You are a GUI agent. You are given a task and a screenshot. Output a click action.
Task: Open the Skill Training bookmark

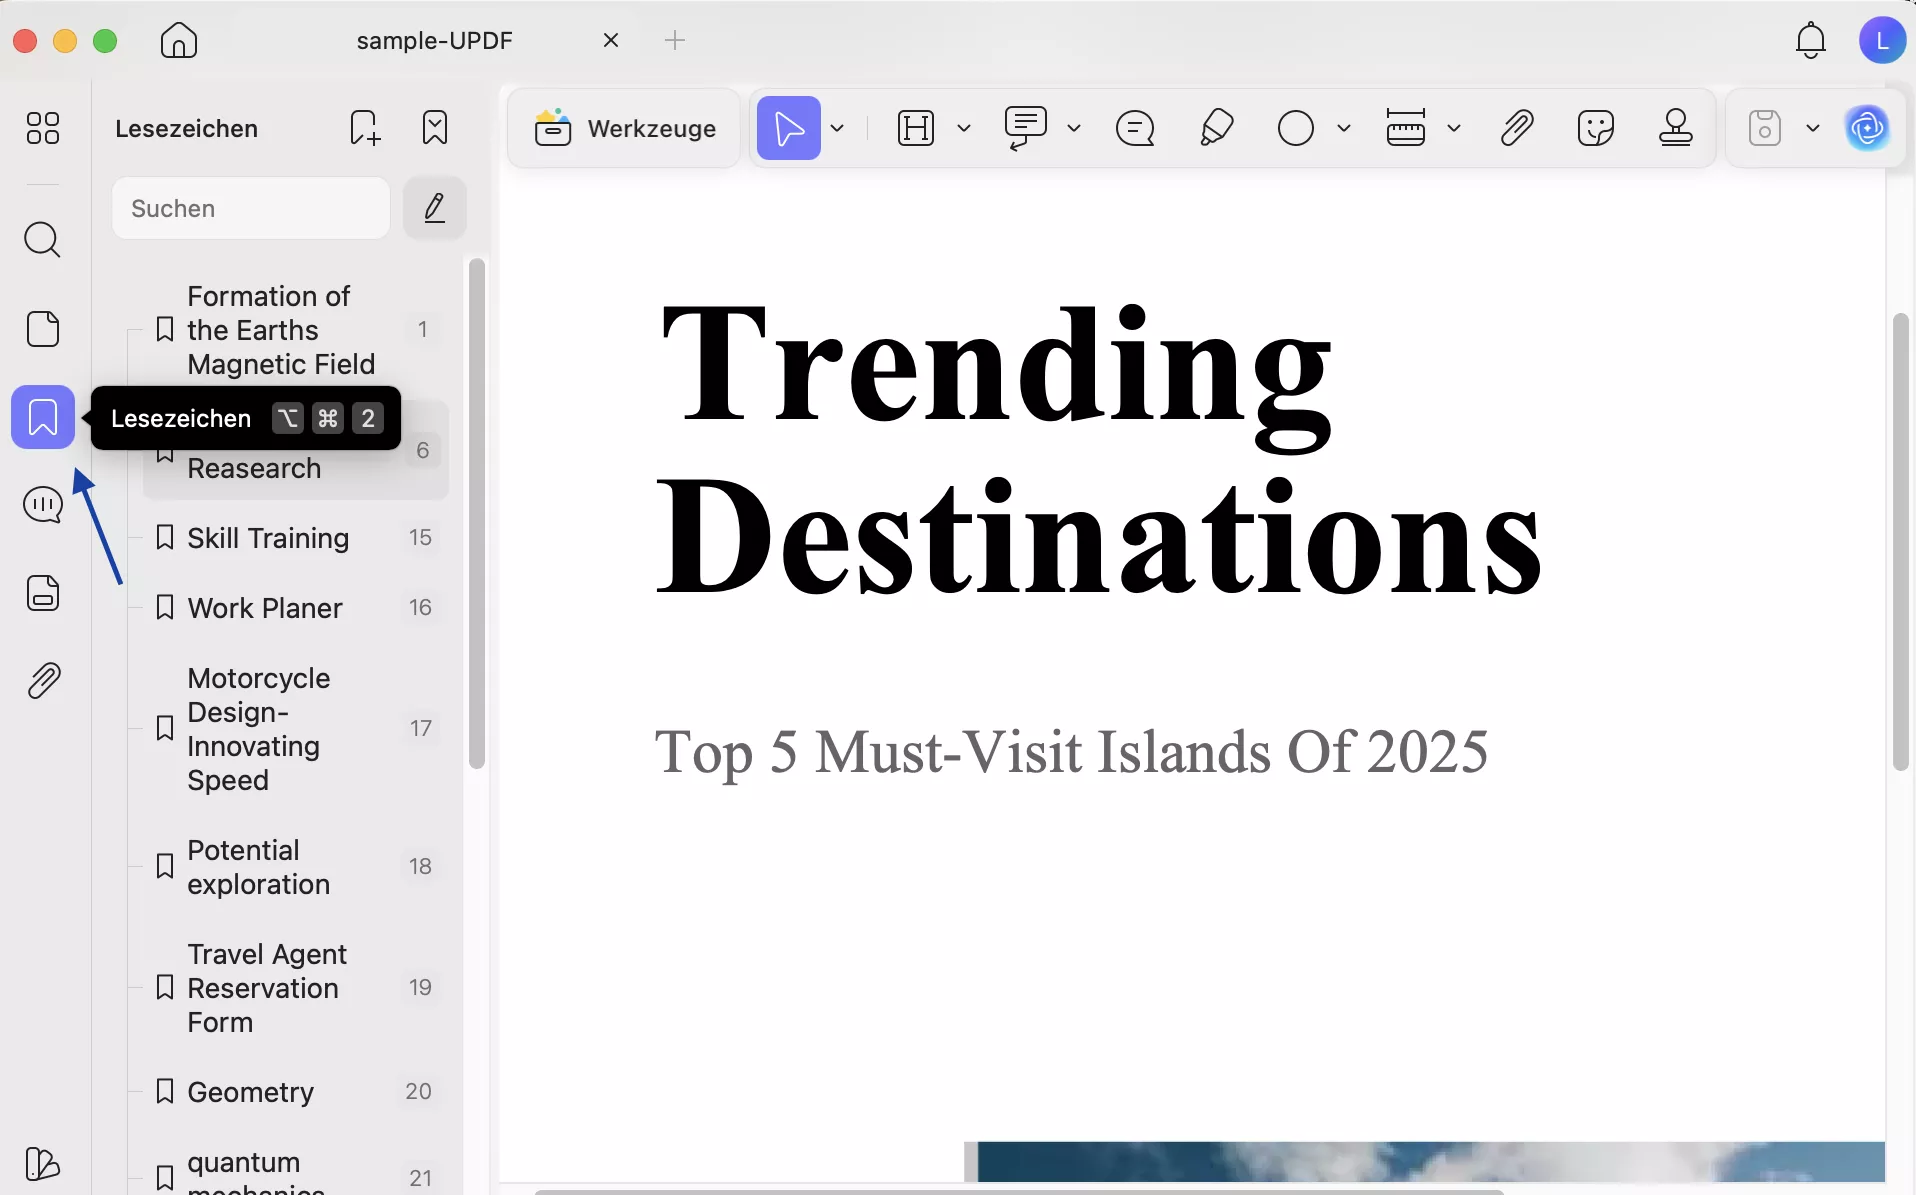pos(296,538)
